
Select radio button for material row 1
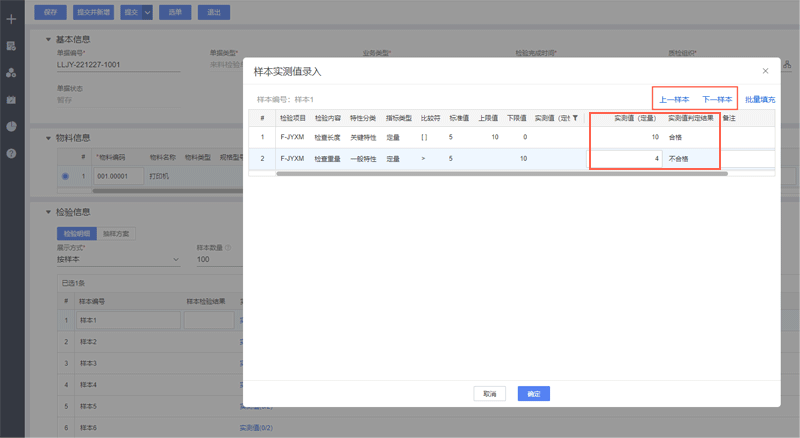pos(66,176)
